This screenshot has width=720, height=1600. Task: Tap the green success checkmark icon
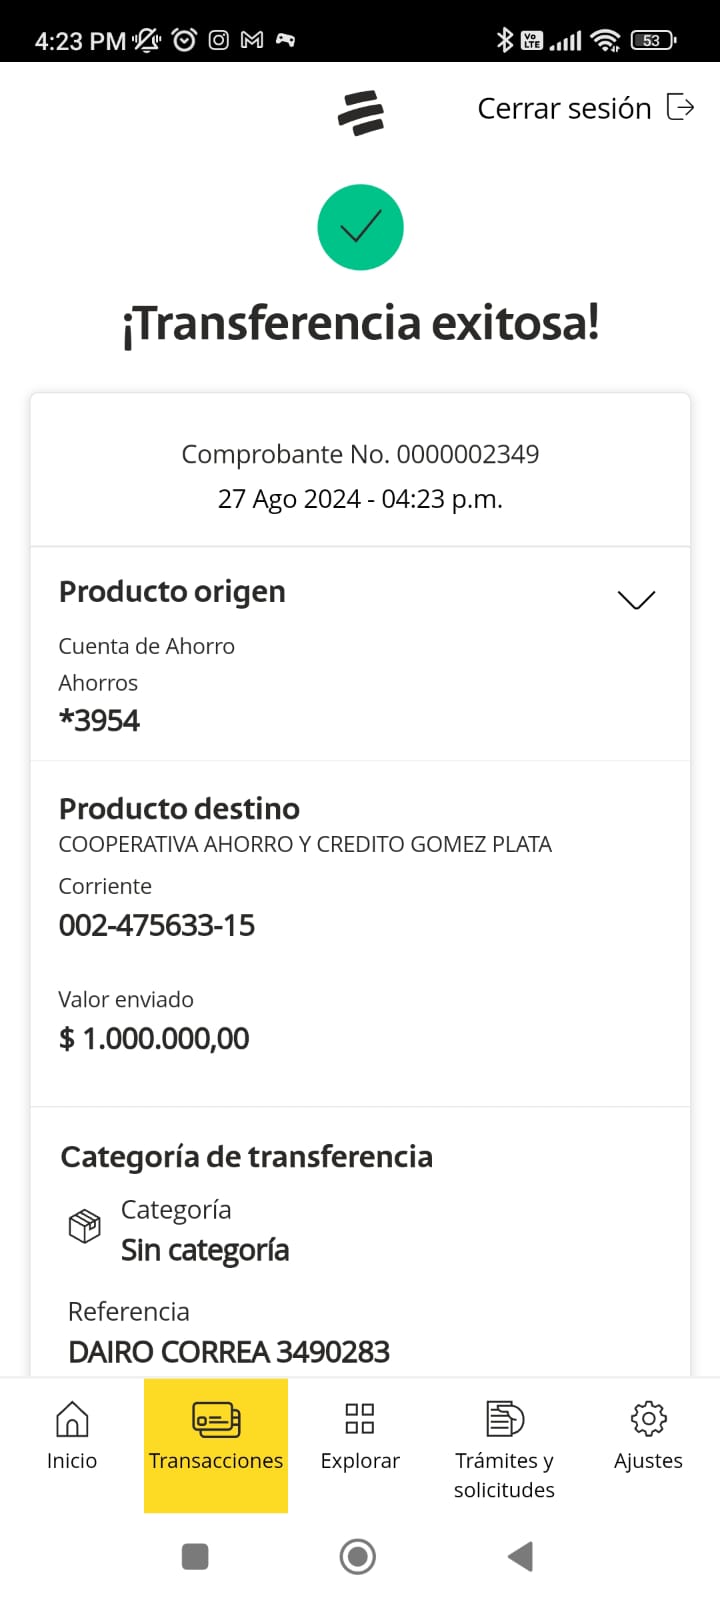(360, 227)
